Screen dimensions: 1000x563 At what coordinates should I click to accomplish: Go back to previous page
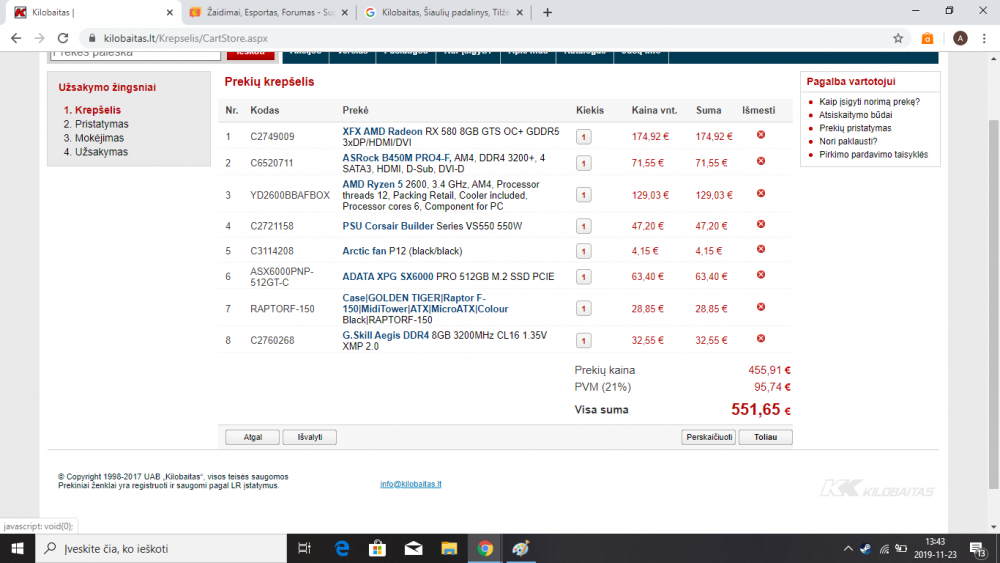click(x=16, y=38)
